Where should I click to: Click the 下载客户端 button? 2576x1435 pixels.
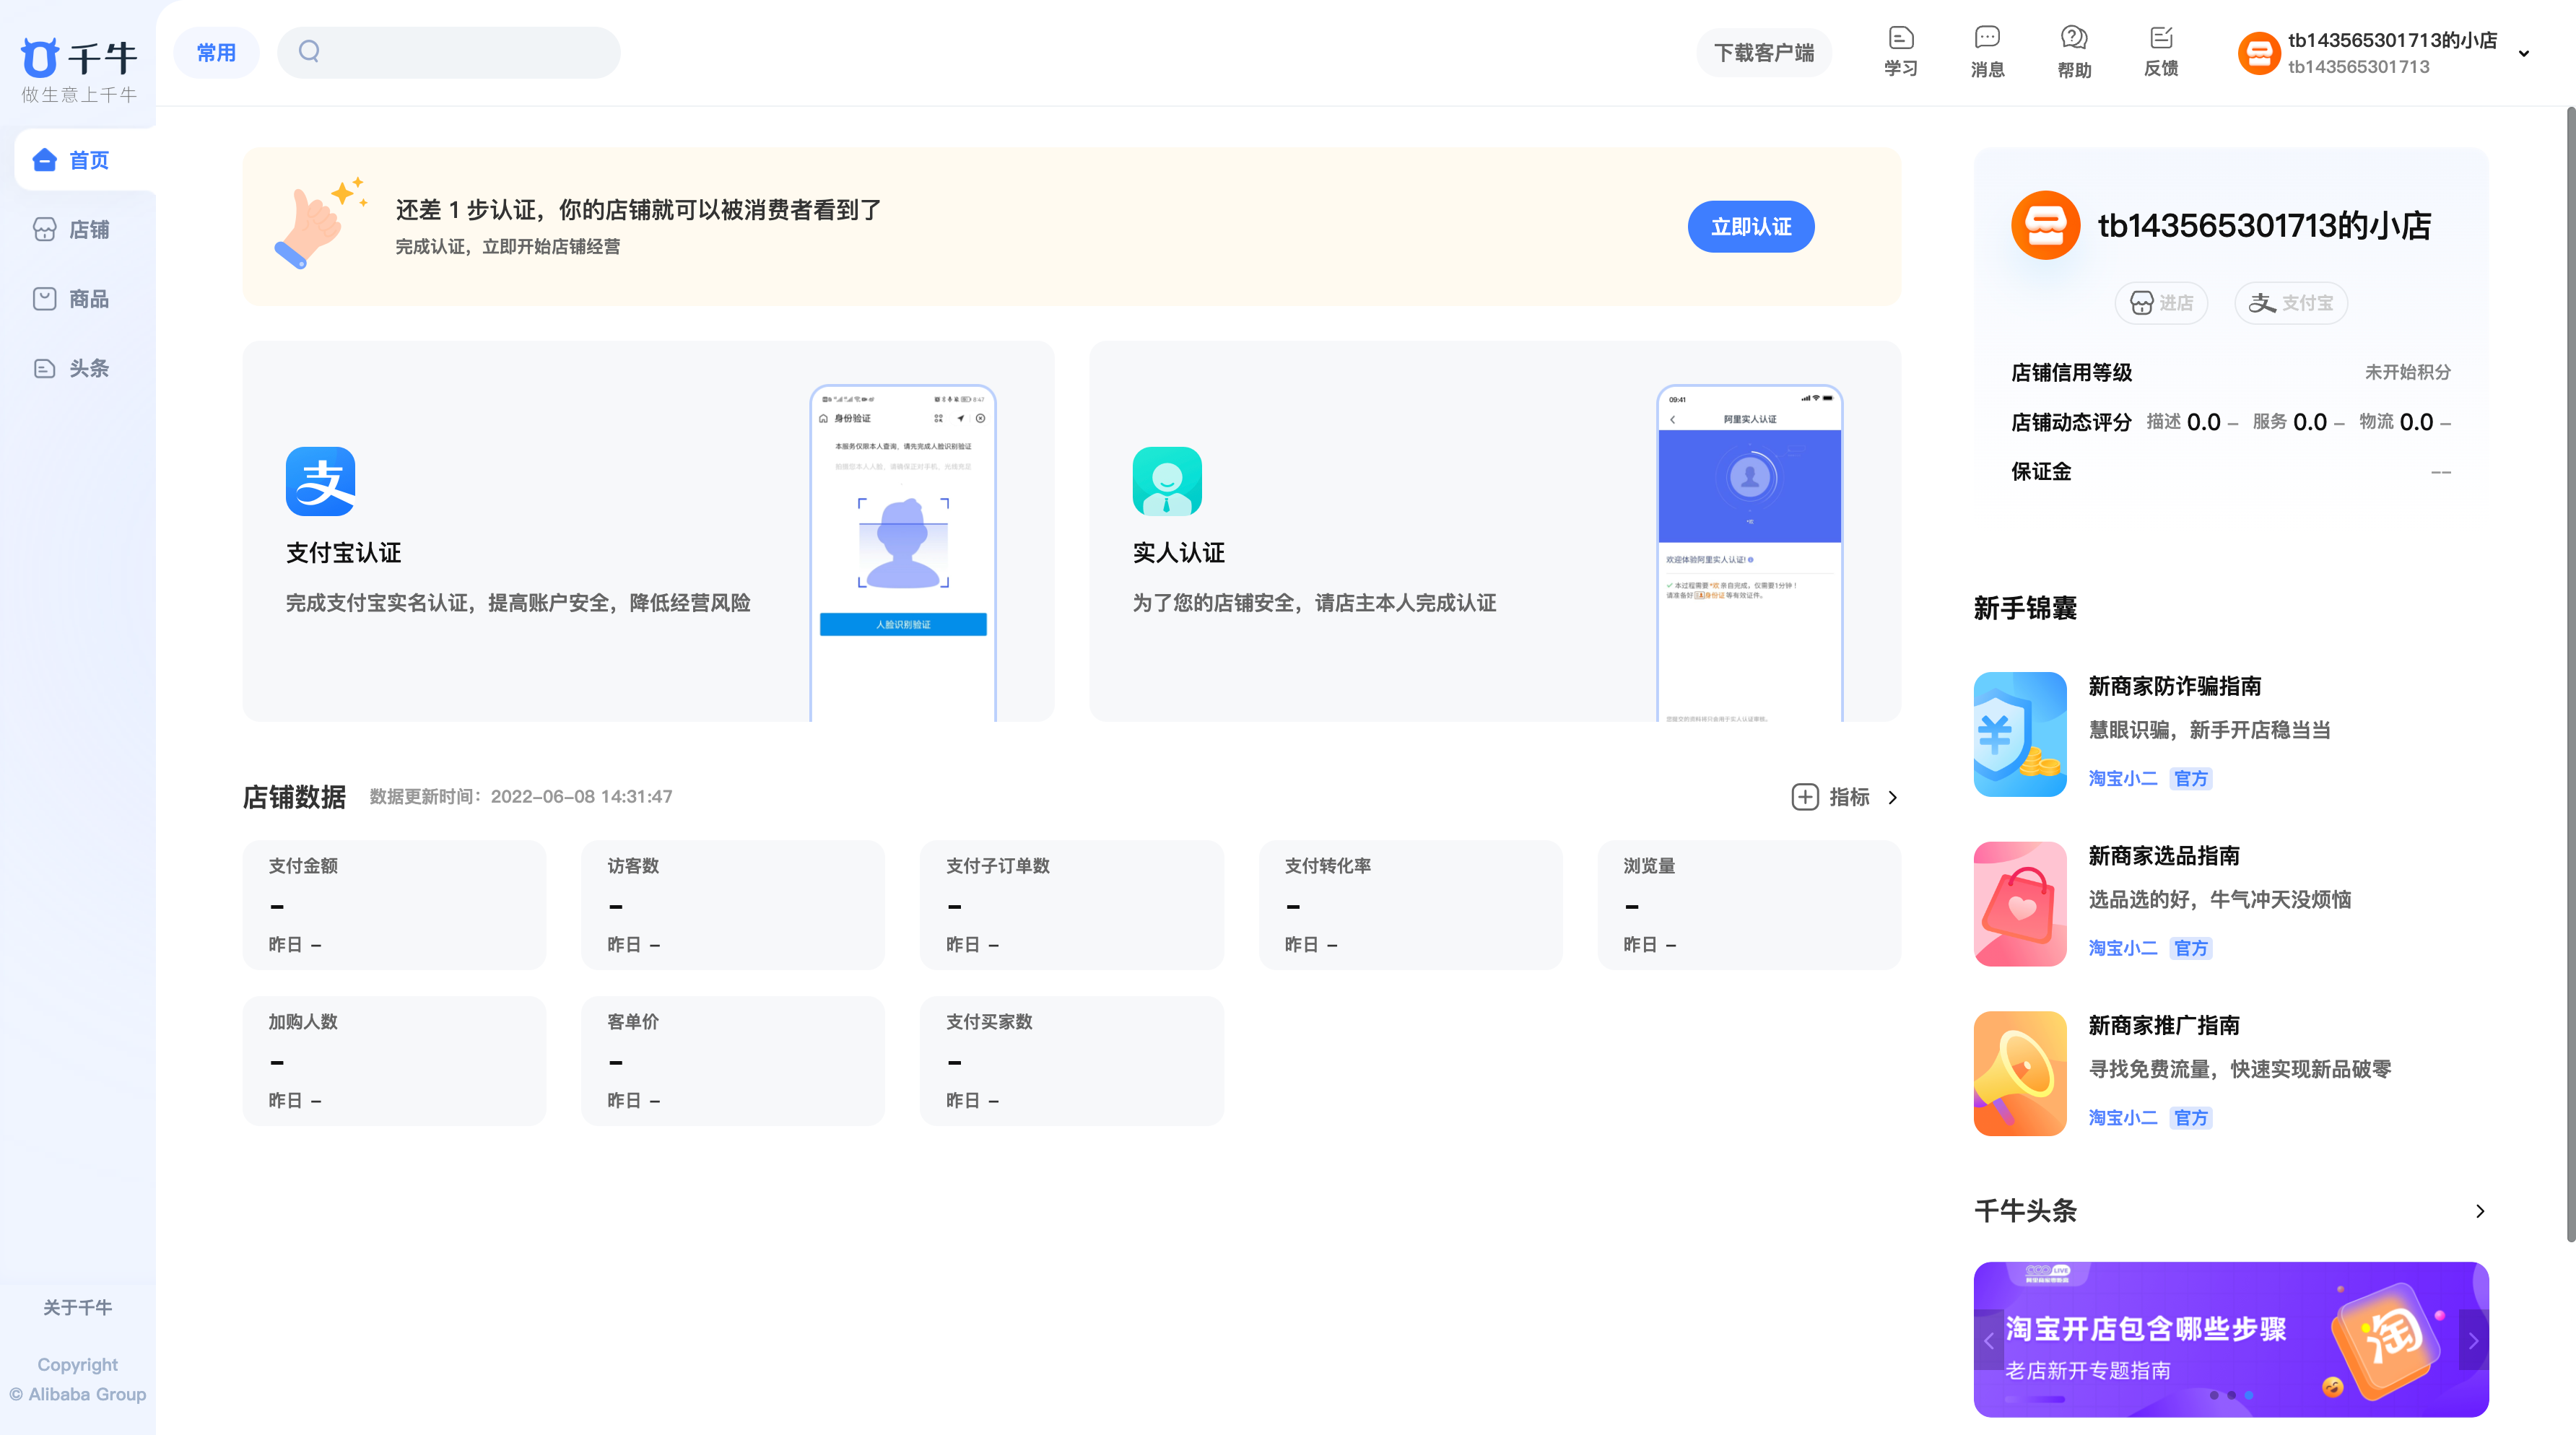coord(1764,52)
